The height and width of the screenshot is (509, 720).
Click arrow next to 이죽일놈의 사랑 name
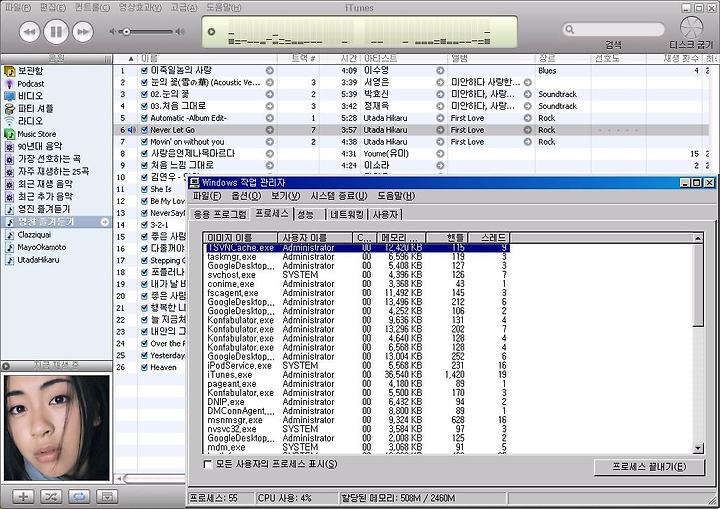[x=270, y=70]
